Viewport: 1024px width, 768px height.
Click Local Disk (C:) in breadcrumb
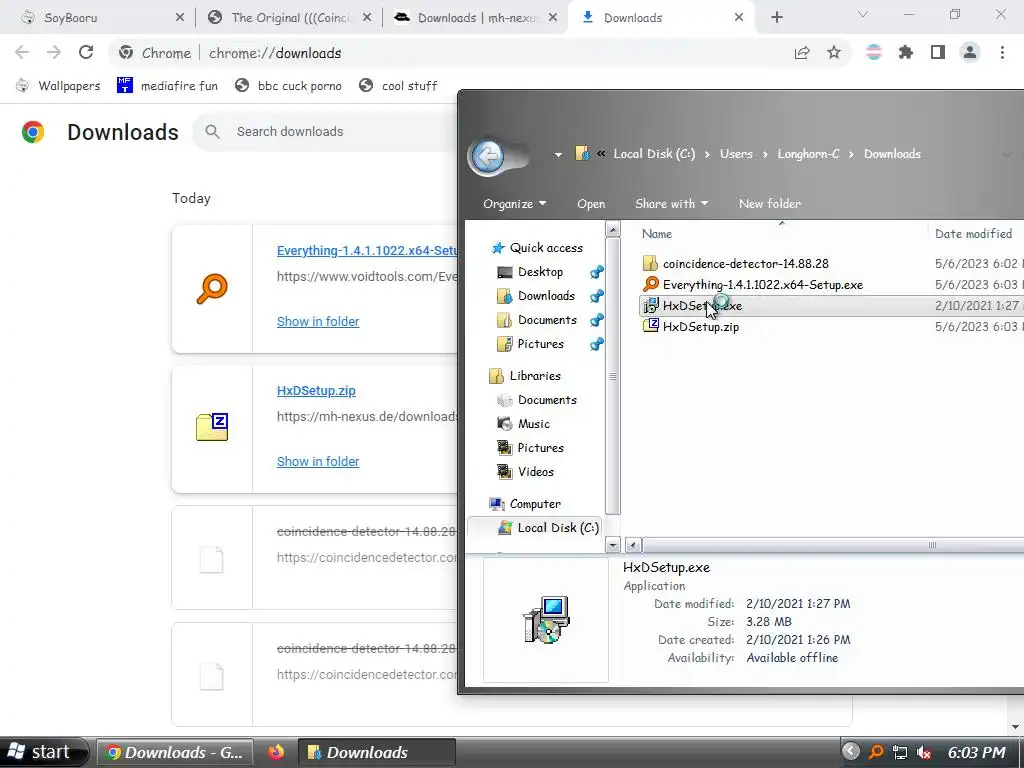(654, 154)
